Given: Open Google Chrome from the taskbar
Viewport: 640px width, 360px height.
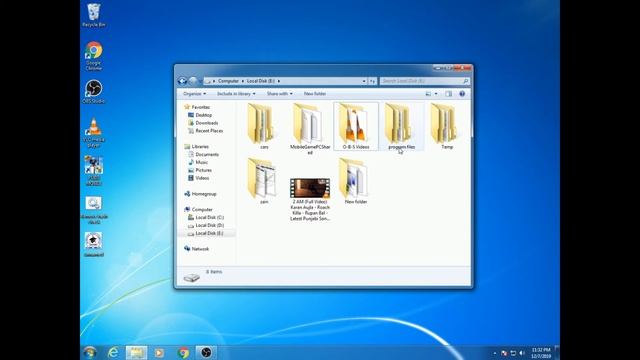Looking at the screenshot, I should coord(183,352).
